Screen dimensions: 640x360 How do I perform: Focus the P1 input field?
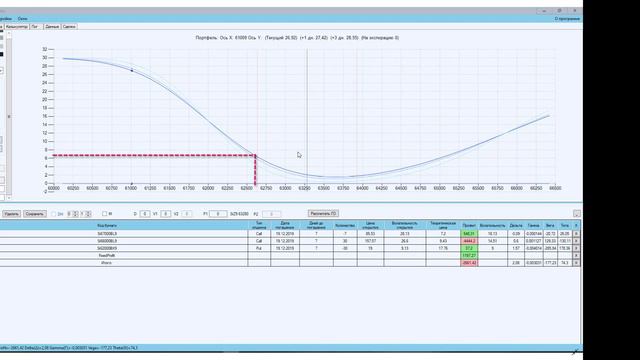(x=218, y=214)
